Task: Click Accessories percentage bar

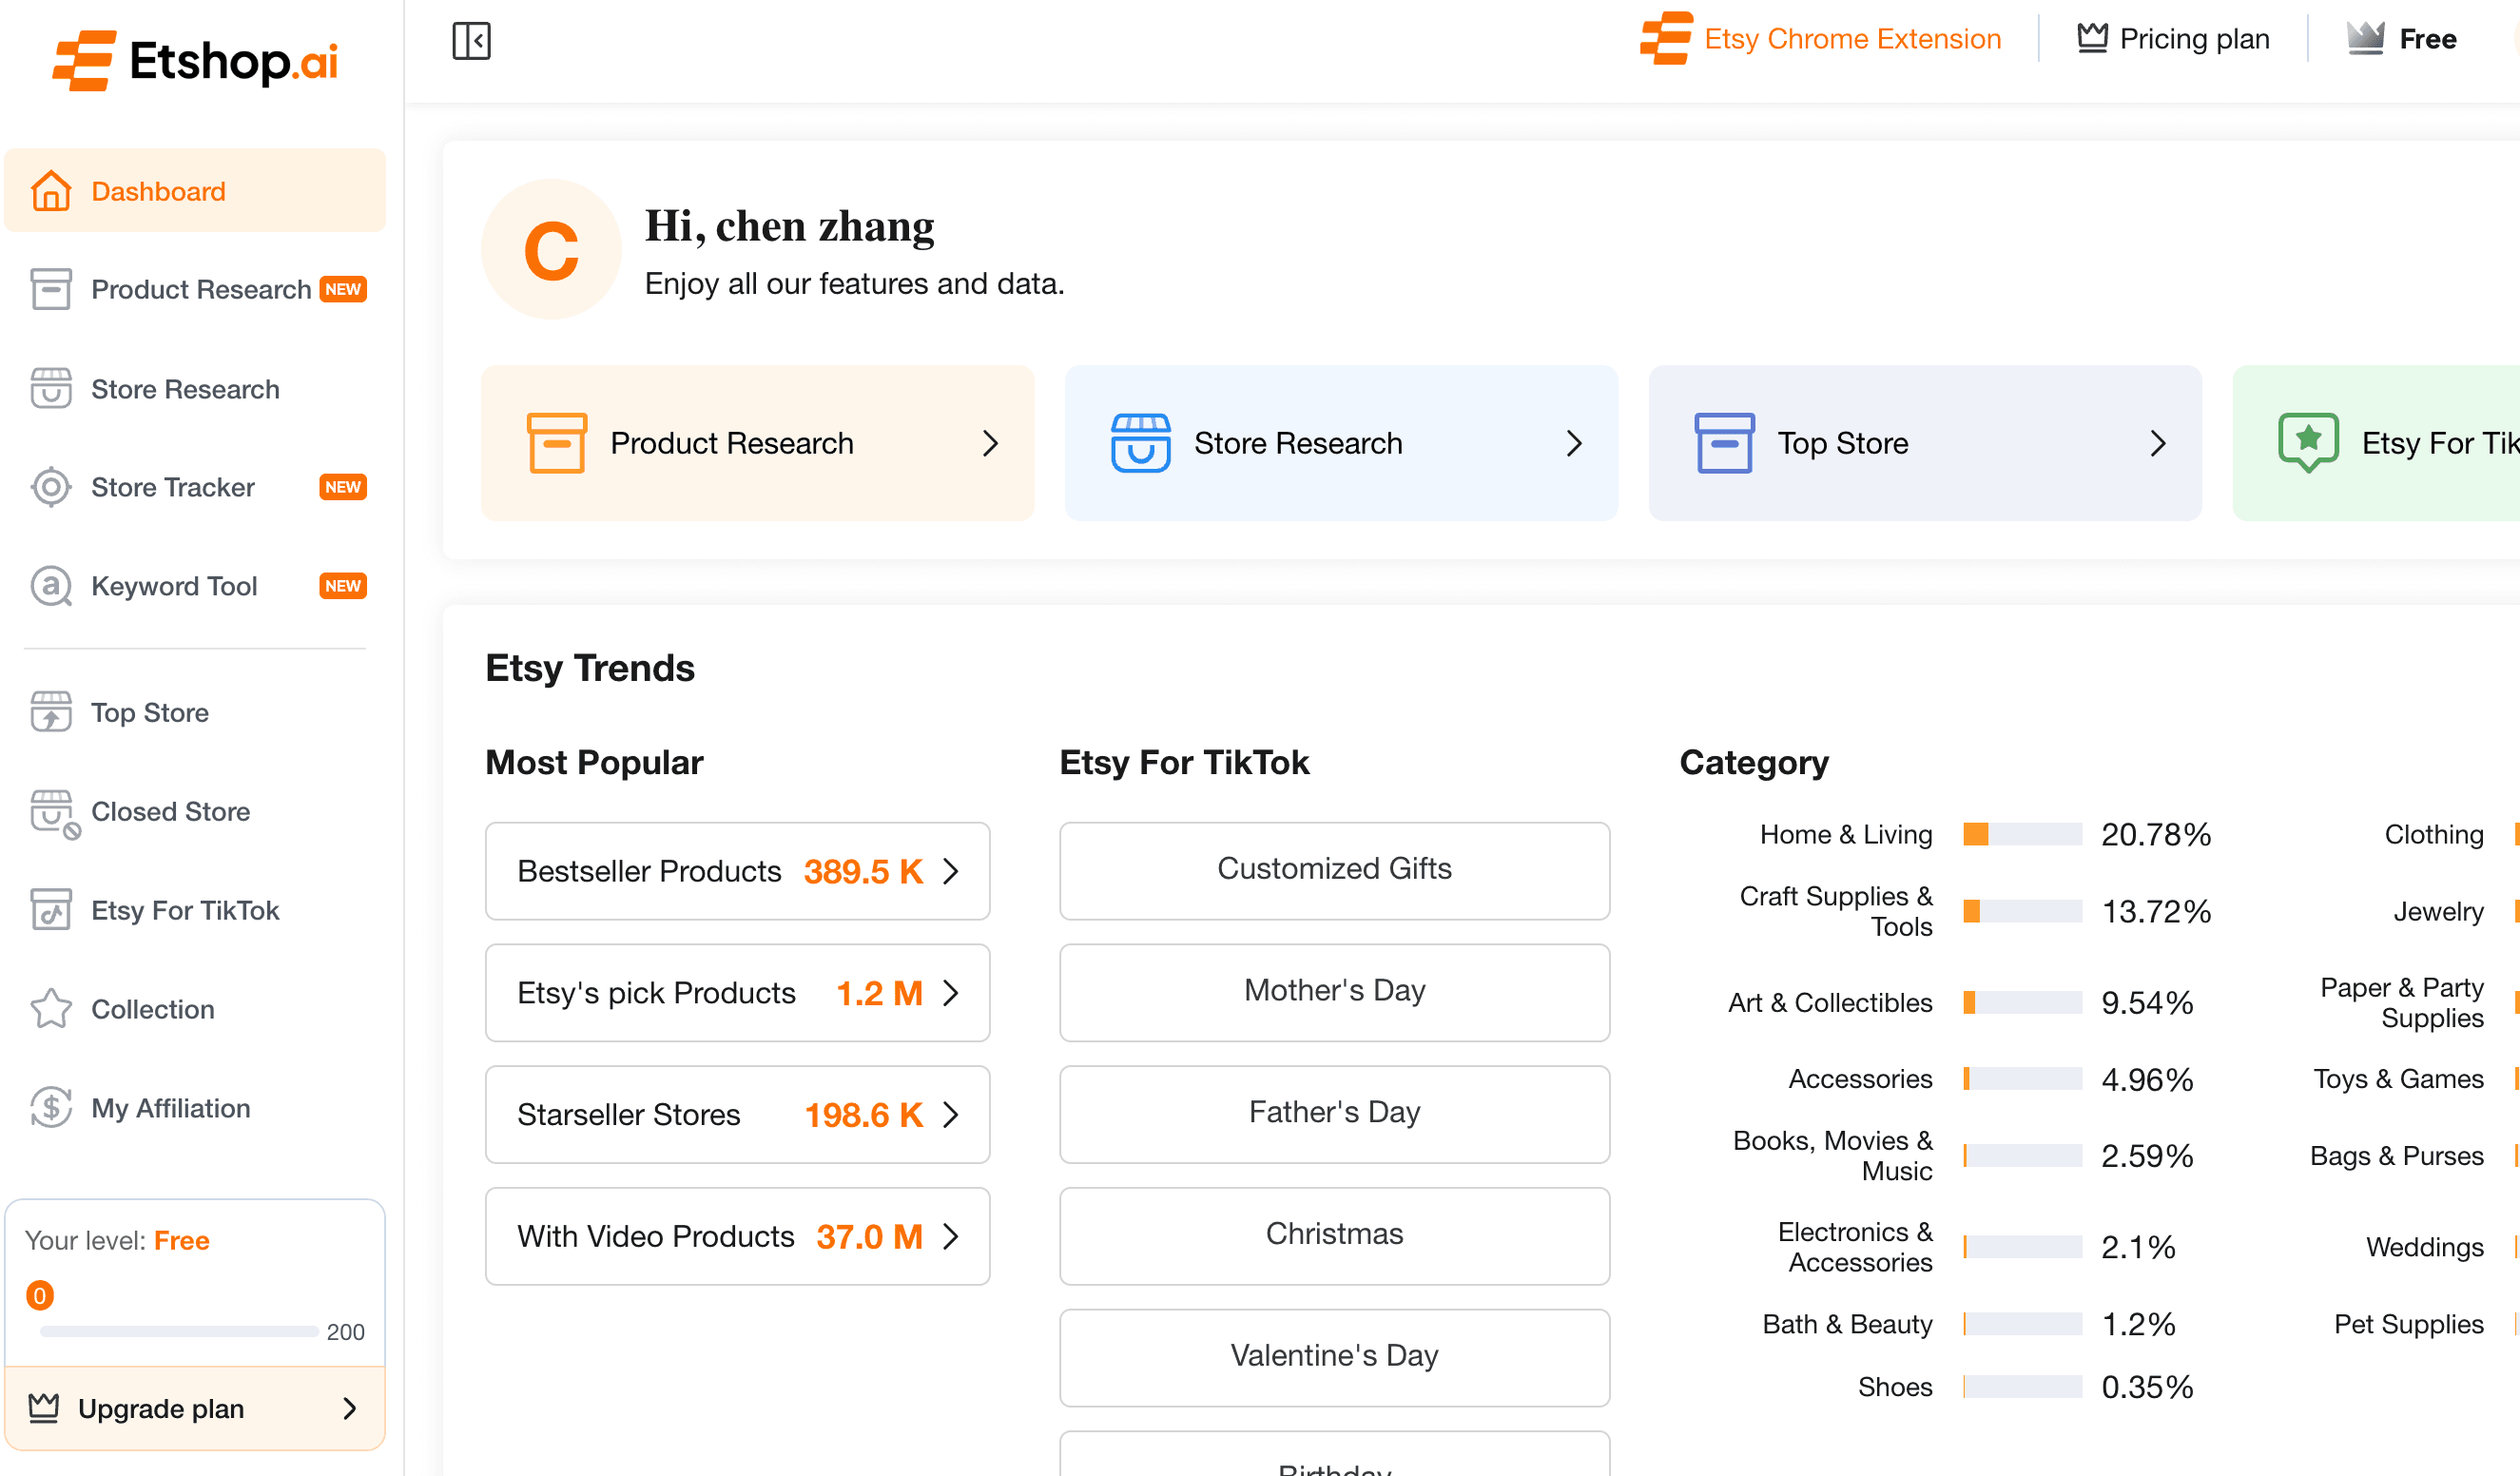Action: click(x=2022, y=1079)
